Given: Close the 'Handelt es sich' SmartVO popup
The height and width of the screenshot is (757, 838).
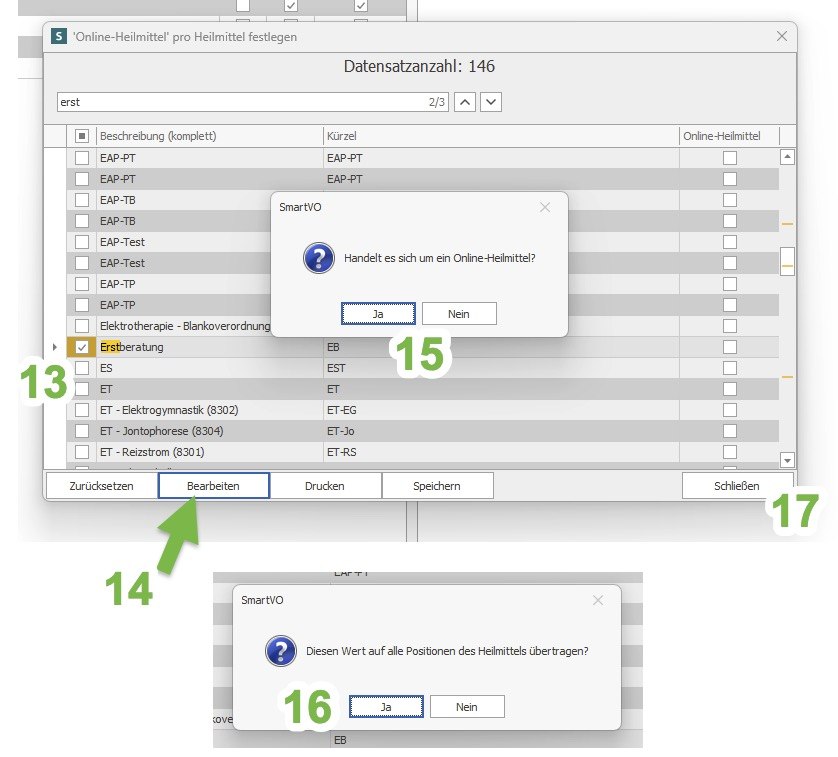Looking at the screenshot, I should [x=545, y=208].
